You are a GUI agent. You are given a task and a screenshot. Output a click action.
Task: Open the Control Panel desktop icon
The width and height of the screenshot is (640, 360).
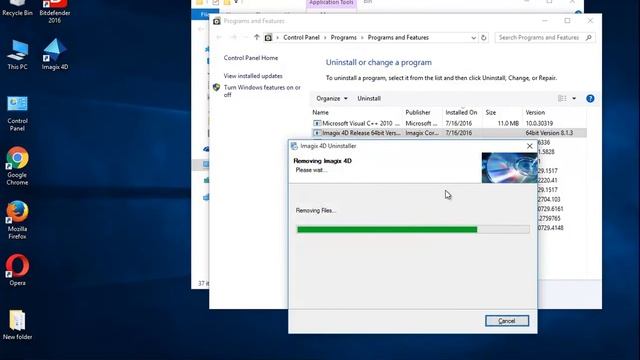tap(17, 113)
